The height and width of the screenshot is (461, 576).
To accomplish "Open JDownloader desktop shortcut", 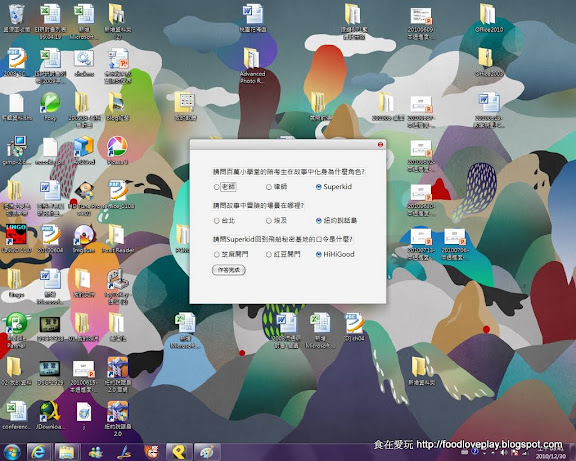I will [50, 415].
